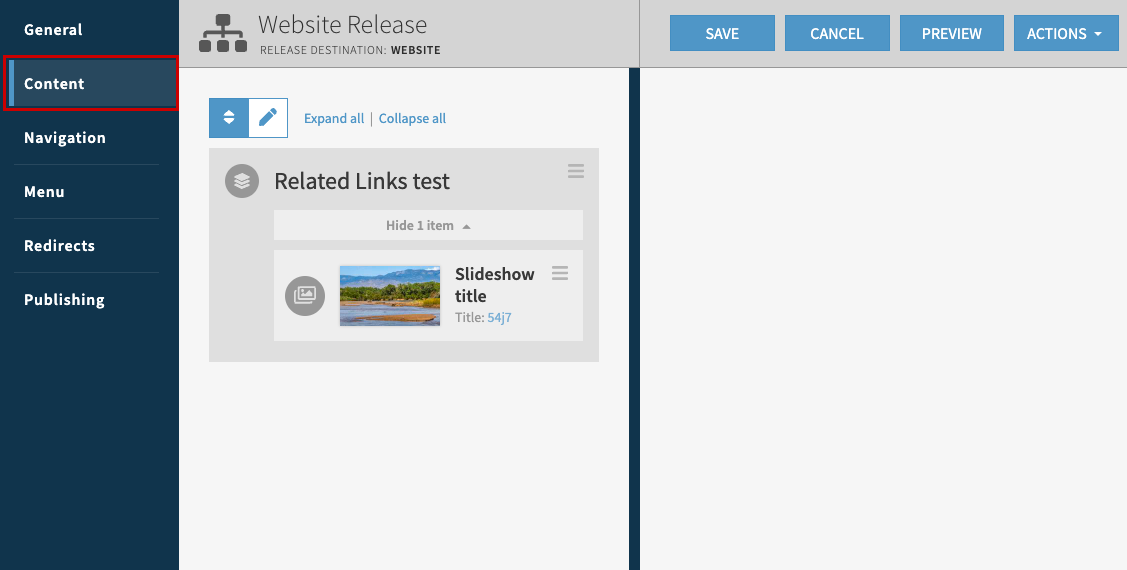Select Content in the sidebar

coord(54,84)
